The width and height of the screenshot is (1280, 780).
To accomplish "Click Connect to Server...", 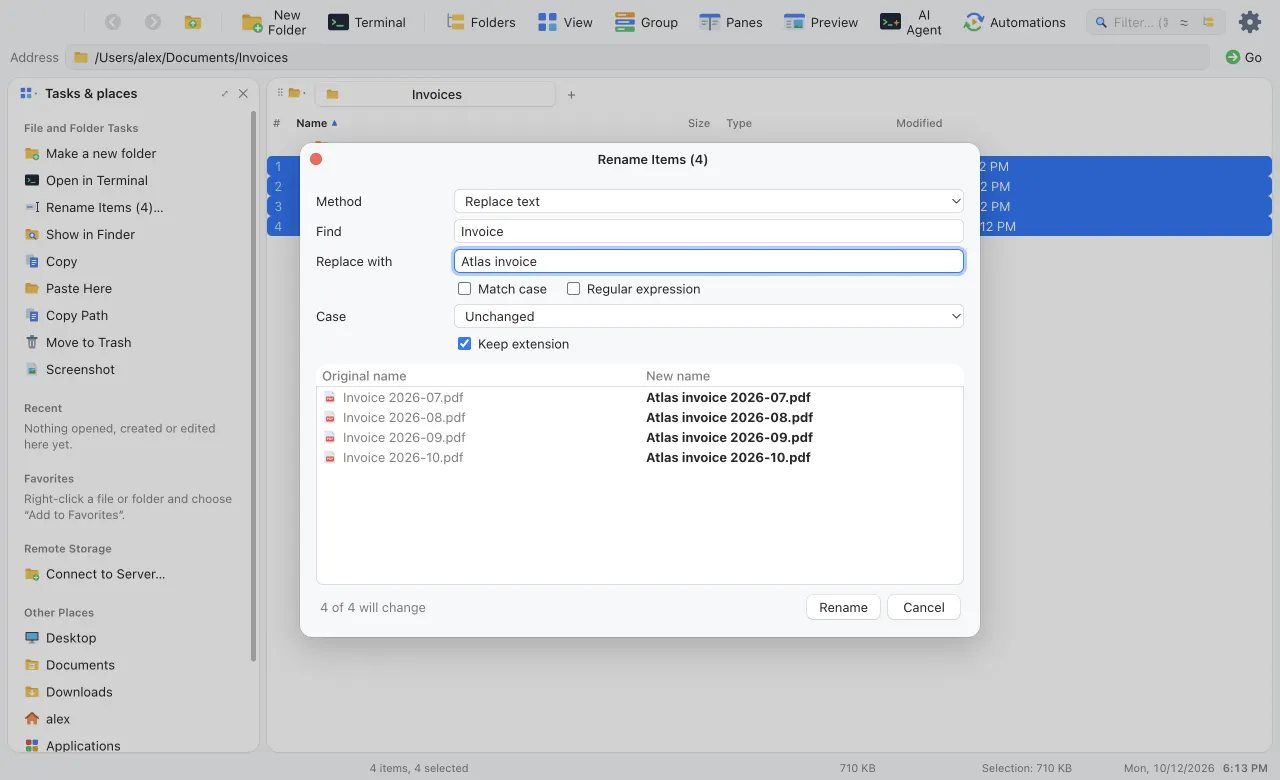I will [95, 575].
